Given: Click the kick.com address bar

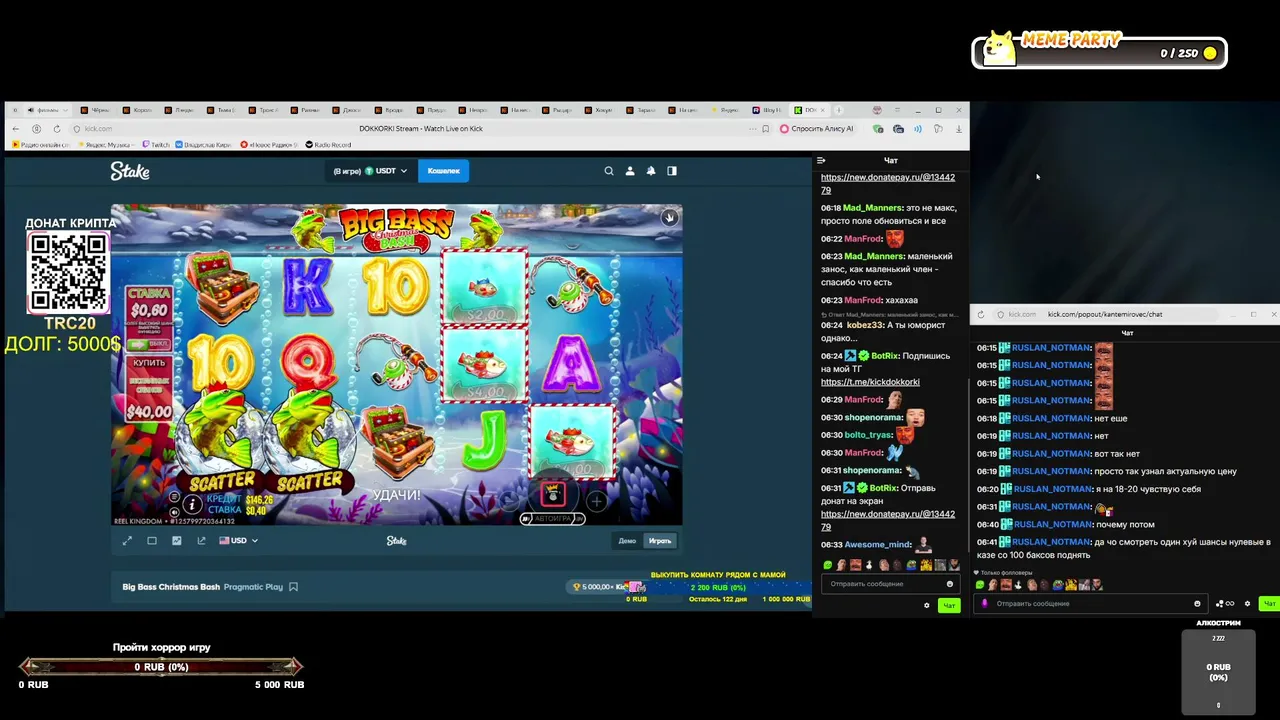Looking at the screenshot, I should (98, 129).
